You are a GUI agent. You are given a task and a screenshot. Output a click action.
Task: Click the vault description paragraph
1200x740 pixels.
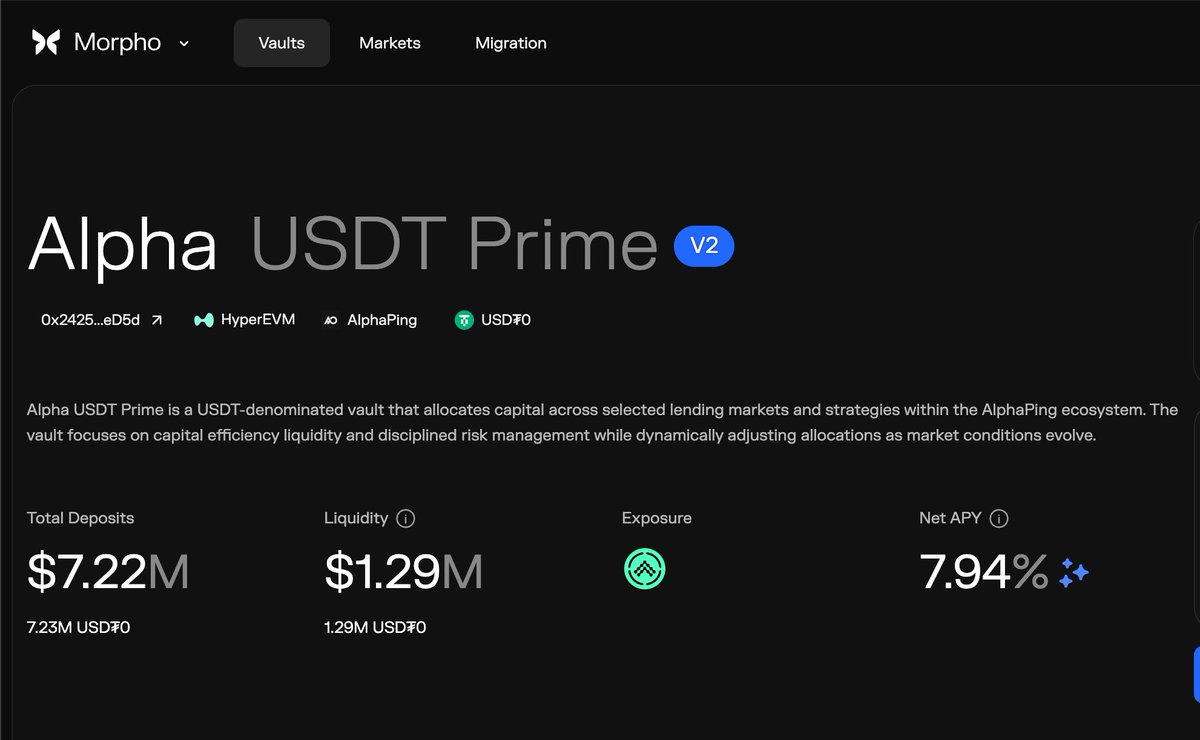tap(602, 423)
